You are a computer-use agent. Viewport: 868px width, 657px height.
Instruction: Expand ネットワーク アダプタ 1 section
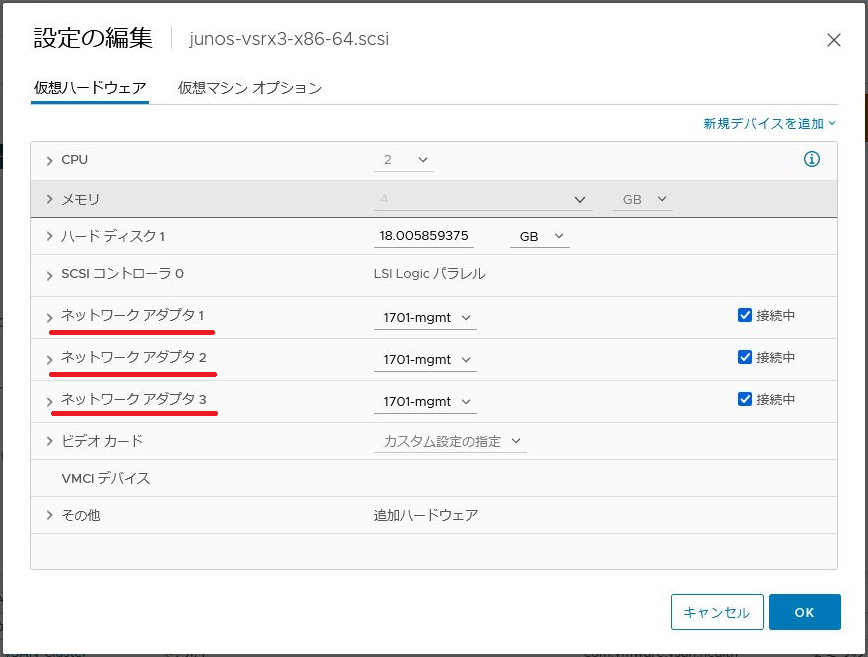[x=50, y=318]
